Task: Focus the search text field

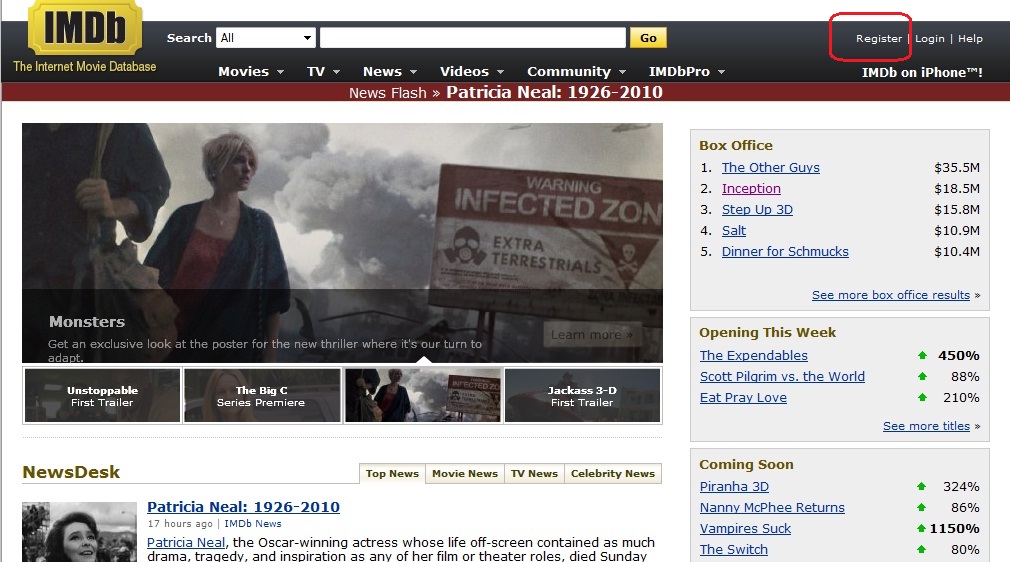Action: pos(473,38)
